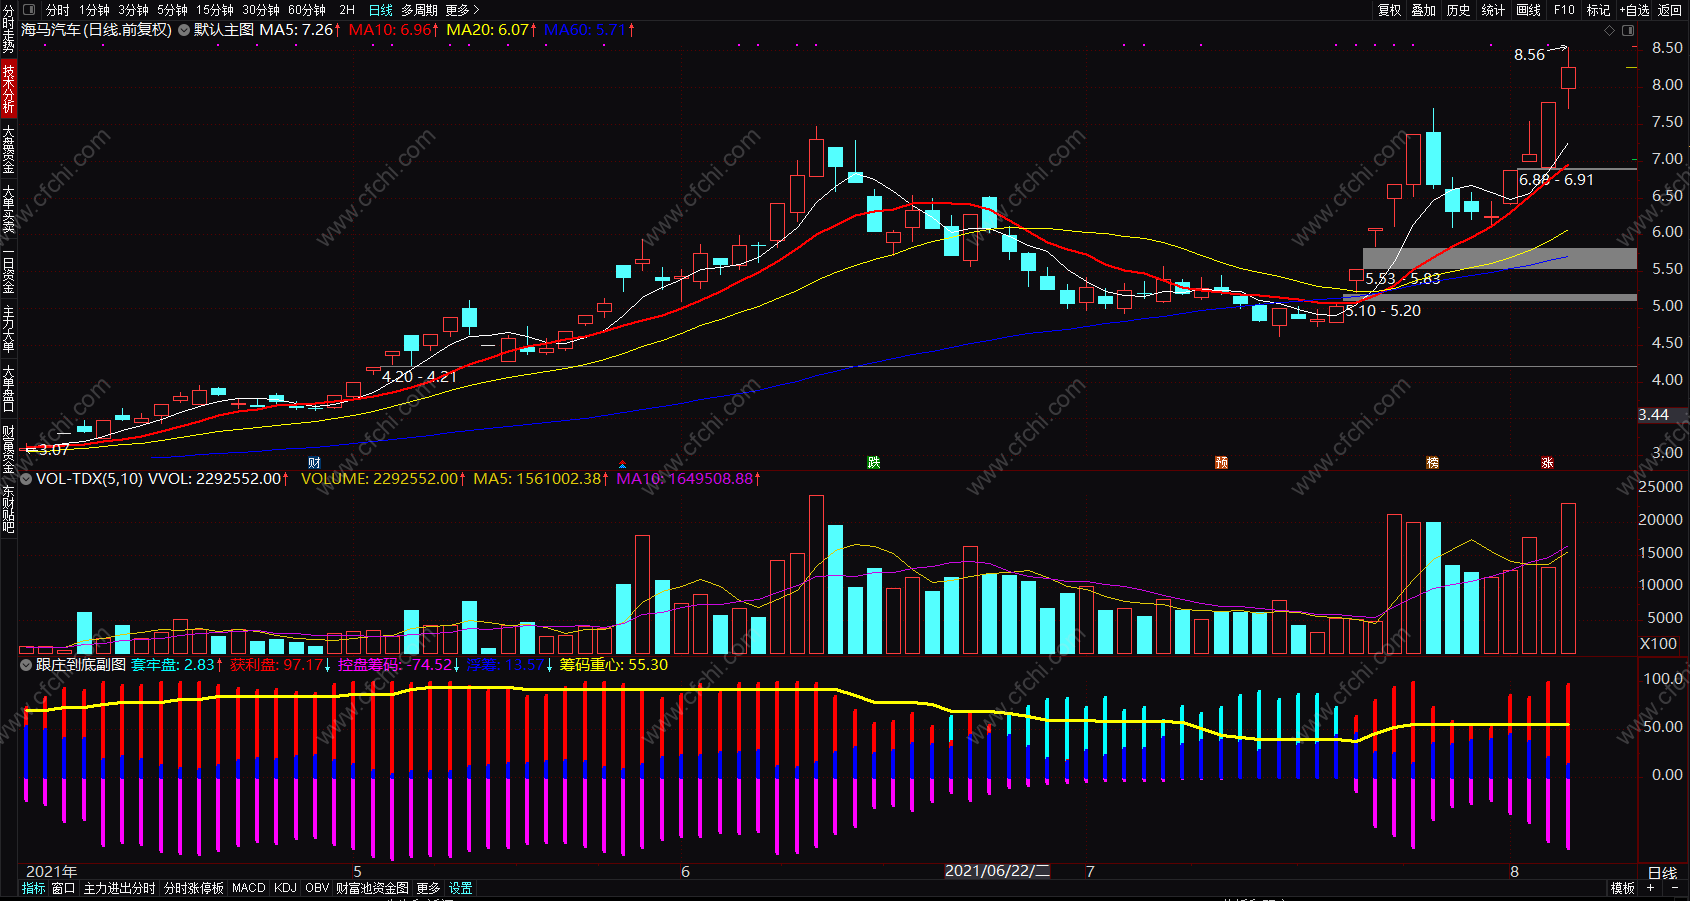This screenshot has width=1690, height=901.
Task: Open 统计 statistics
Action: coord(1494,10)
